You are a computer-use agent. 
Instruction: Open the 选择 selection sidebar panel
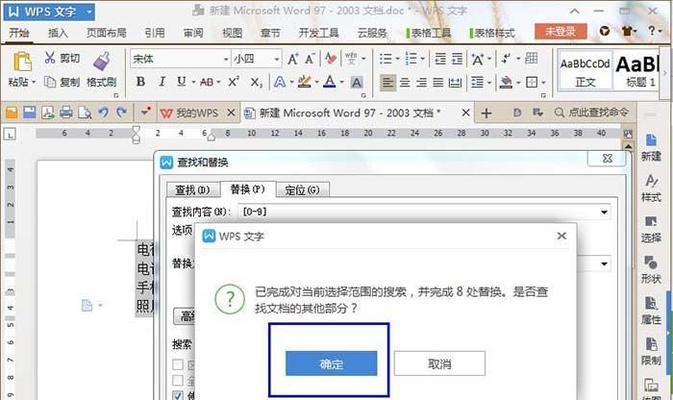point(651,229)
